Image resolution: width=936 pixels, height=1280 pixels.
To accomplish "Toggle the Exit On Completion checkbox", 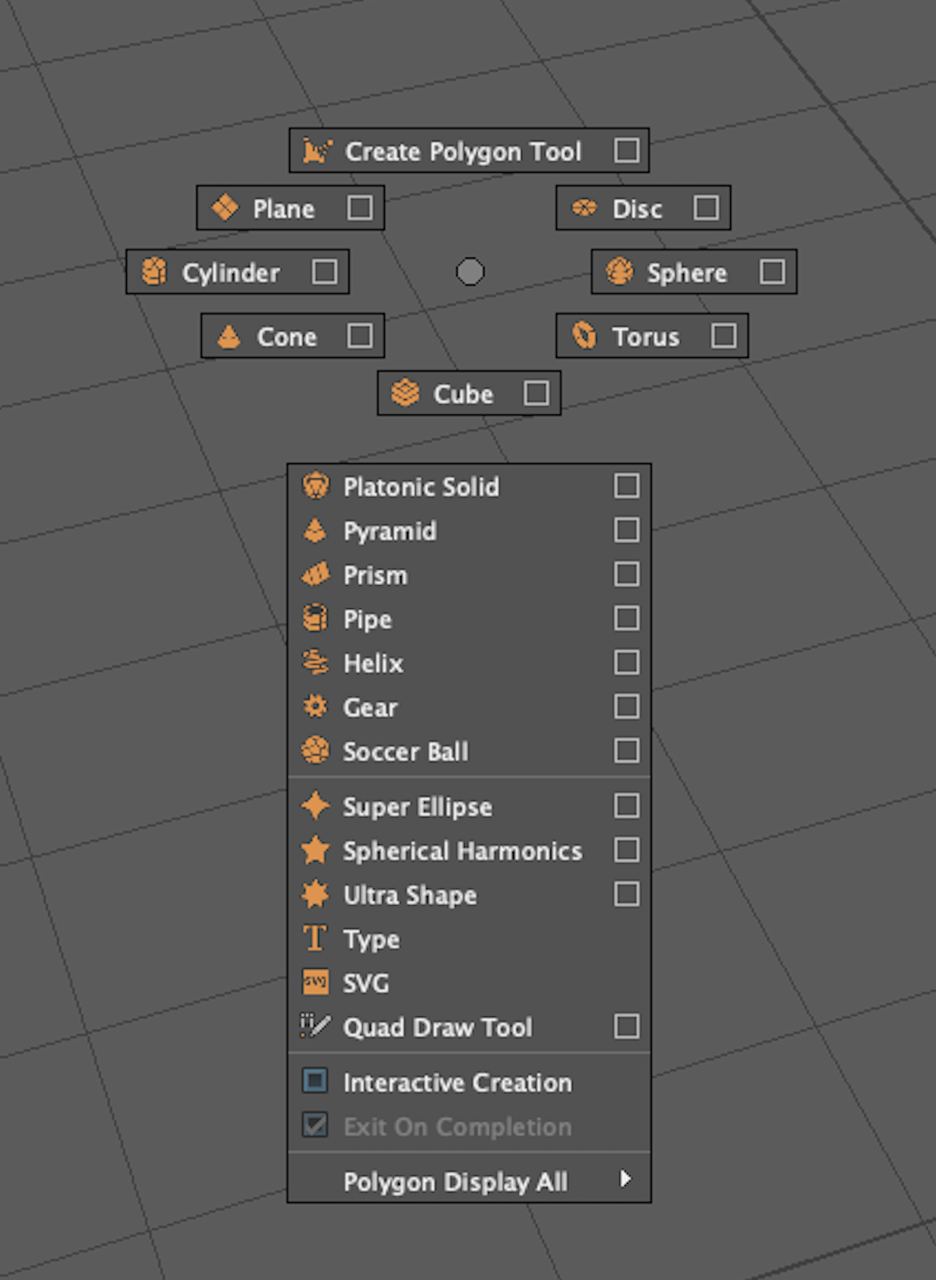I will (315, 1125).
